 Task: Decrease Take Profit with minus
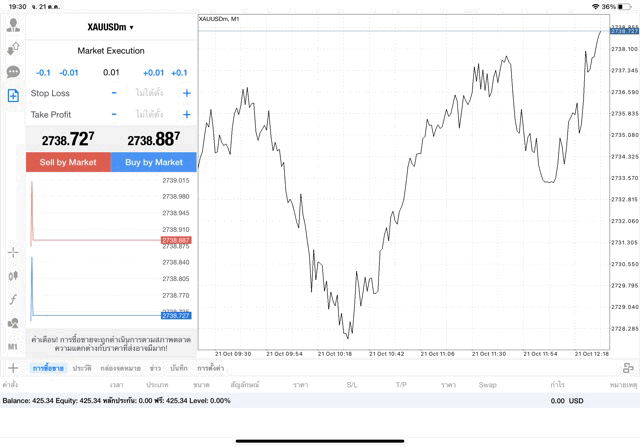pyautogui.click(x=114, y=115)
